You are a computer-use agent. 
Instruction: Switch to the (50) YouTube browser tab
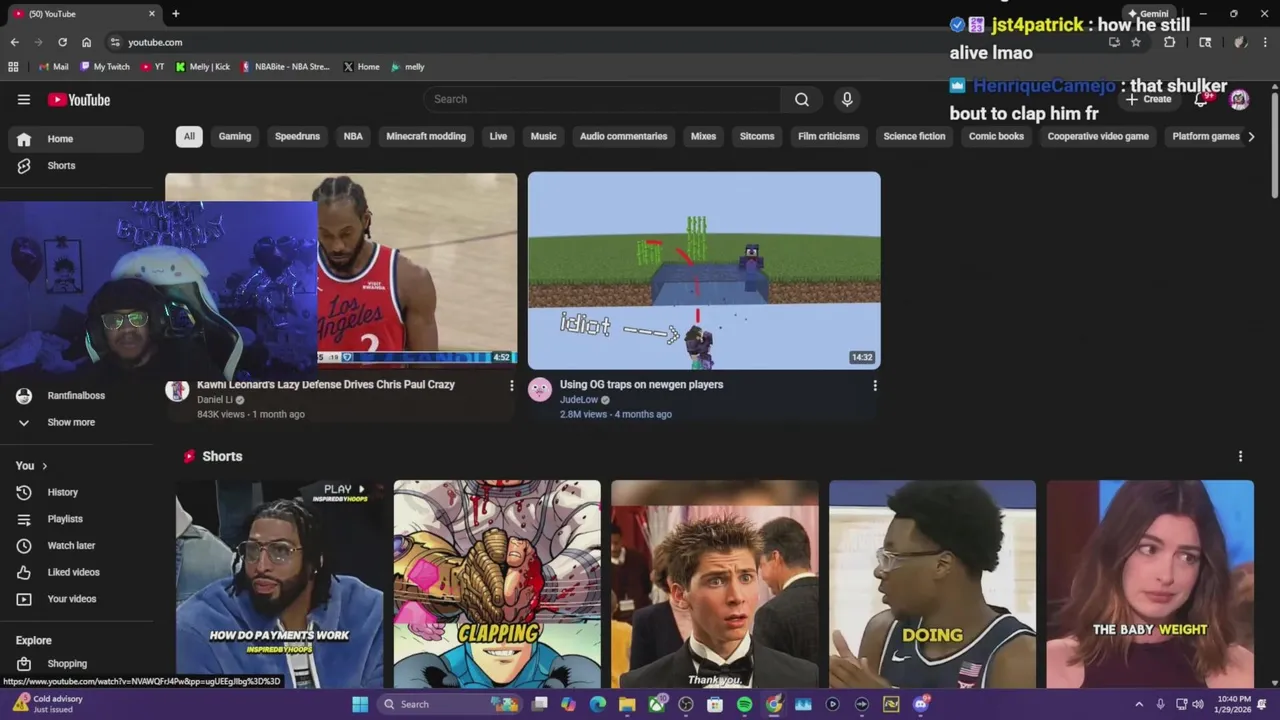82,14
